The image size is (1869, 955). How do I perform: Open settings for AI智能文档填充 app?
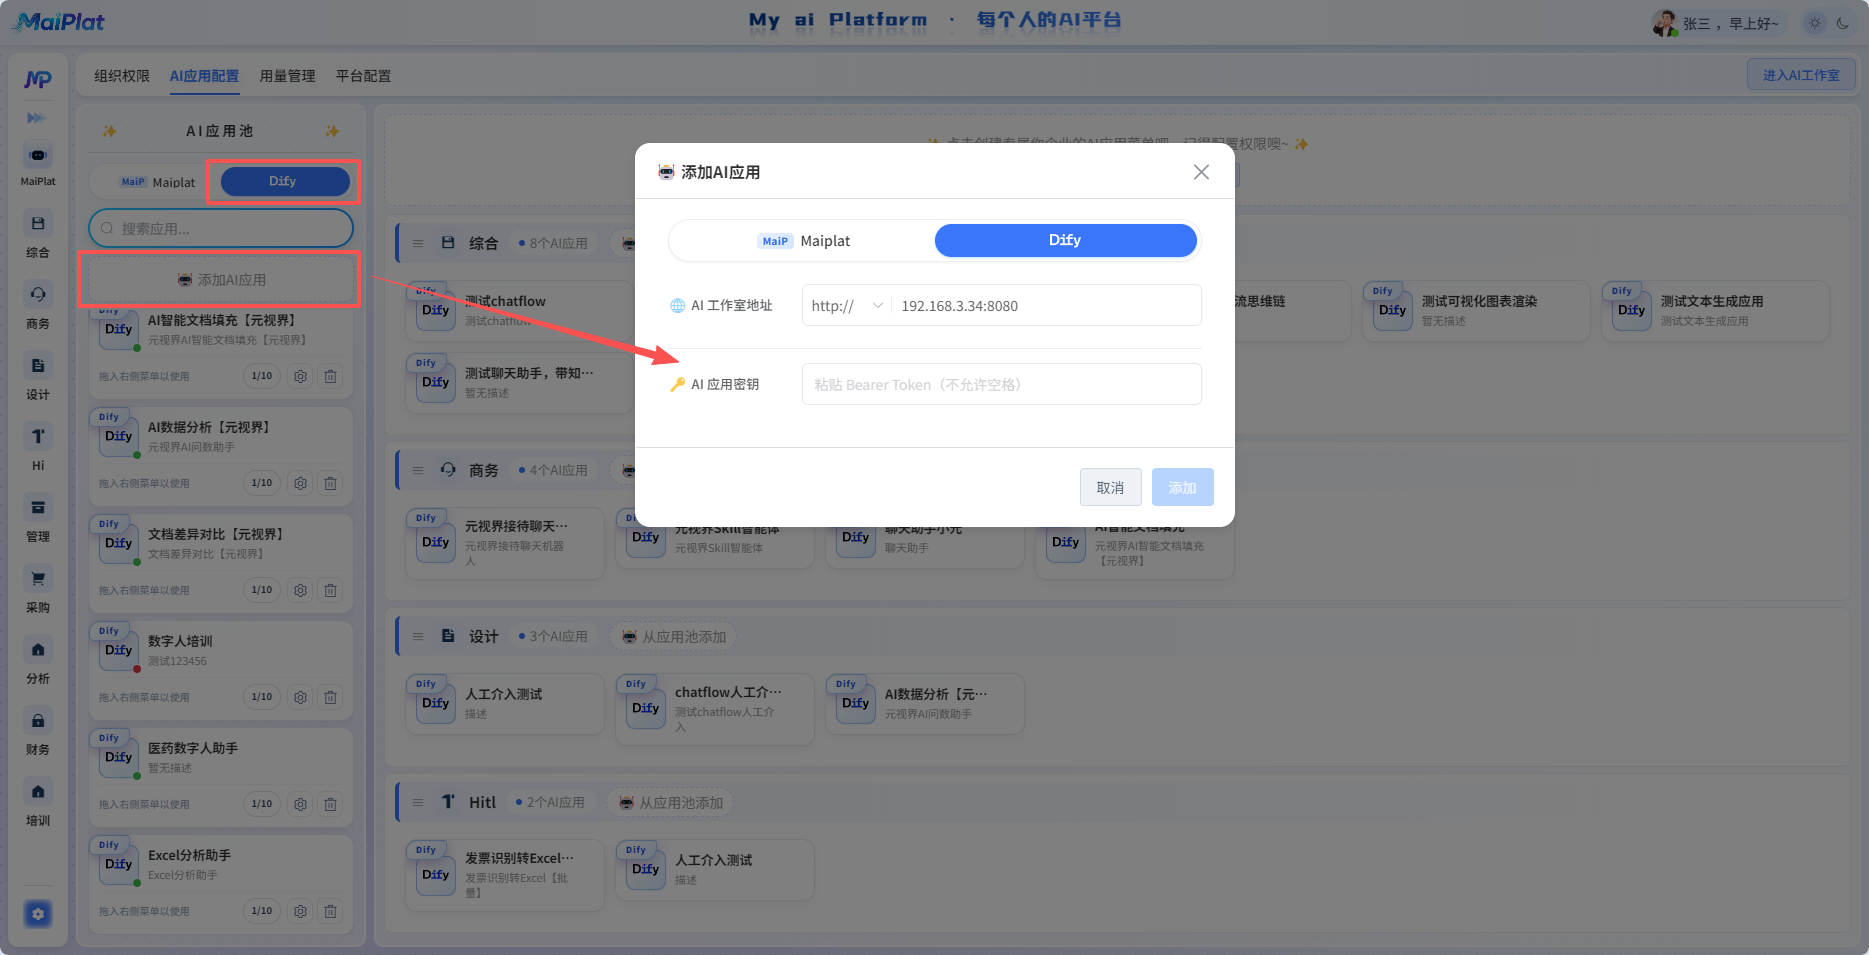pyautogui.click(x=300, y=376)
